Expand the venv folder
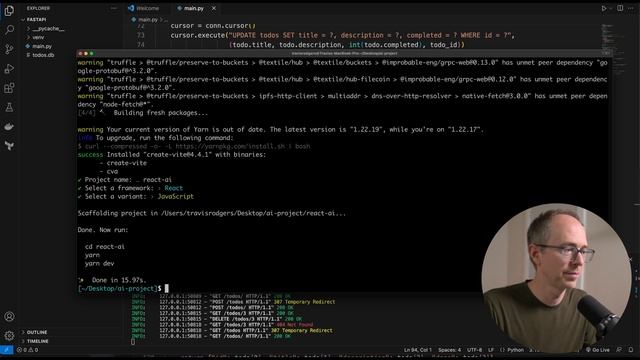This screenshot has height=360, width=640. click(x=38, y=37)
